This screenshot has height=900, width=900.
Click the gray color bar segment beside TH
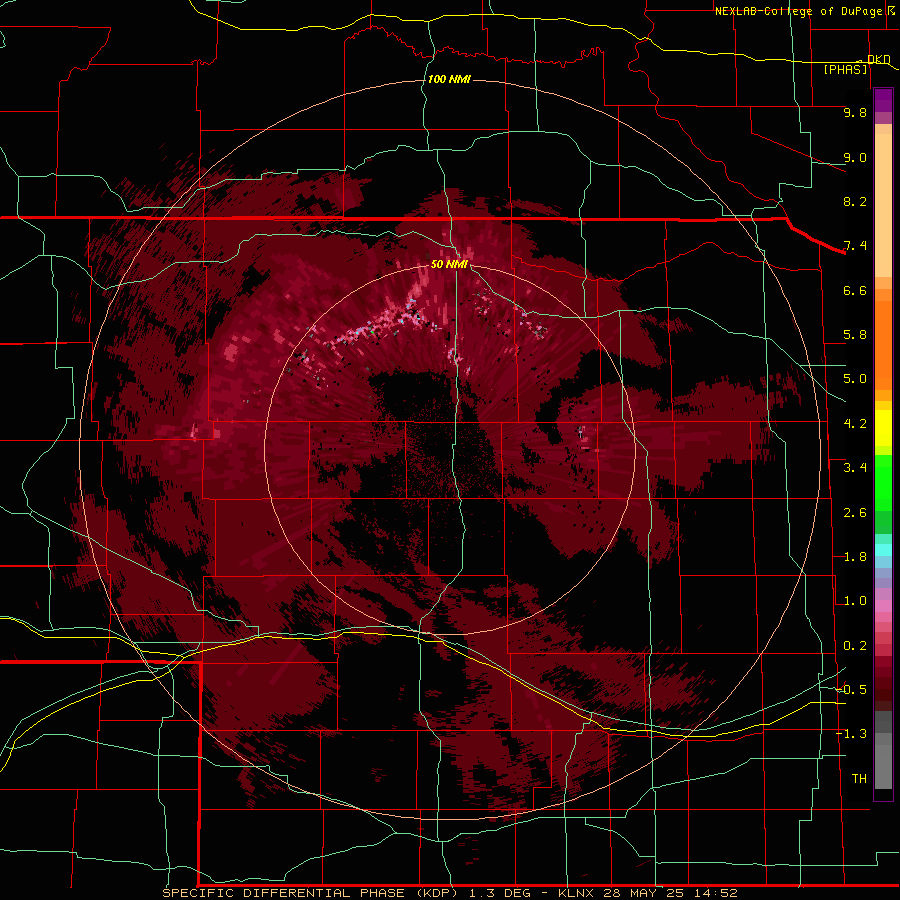[883, 769]
